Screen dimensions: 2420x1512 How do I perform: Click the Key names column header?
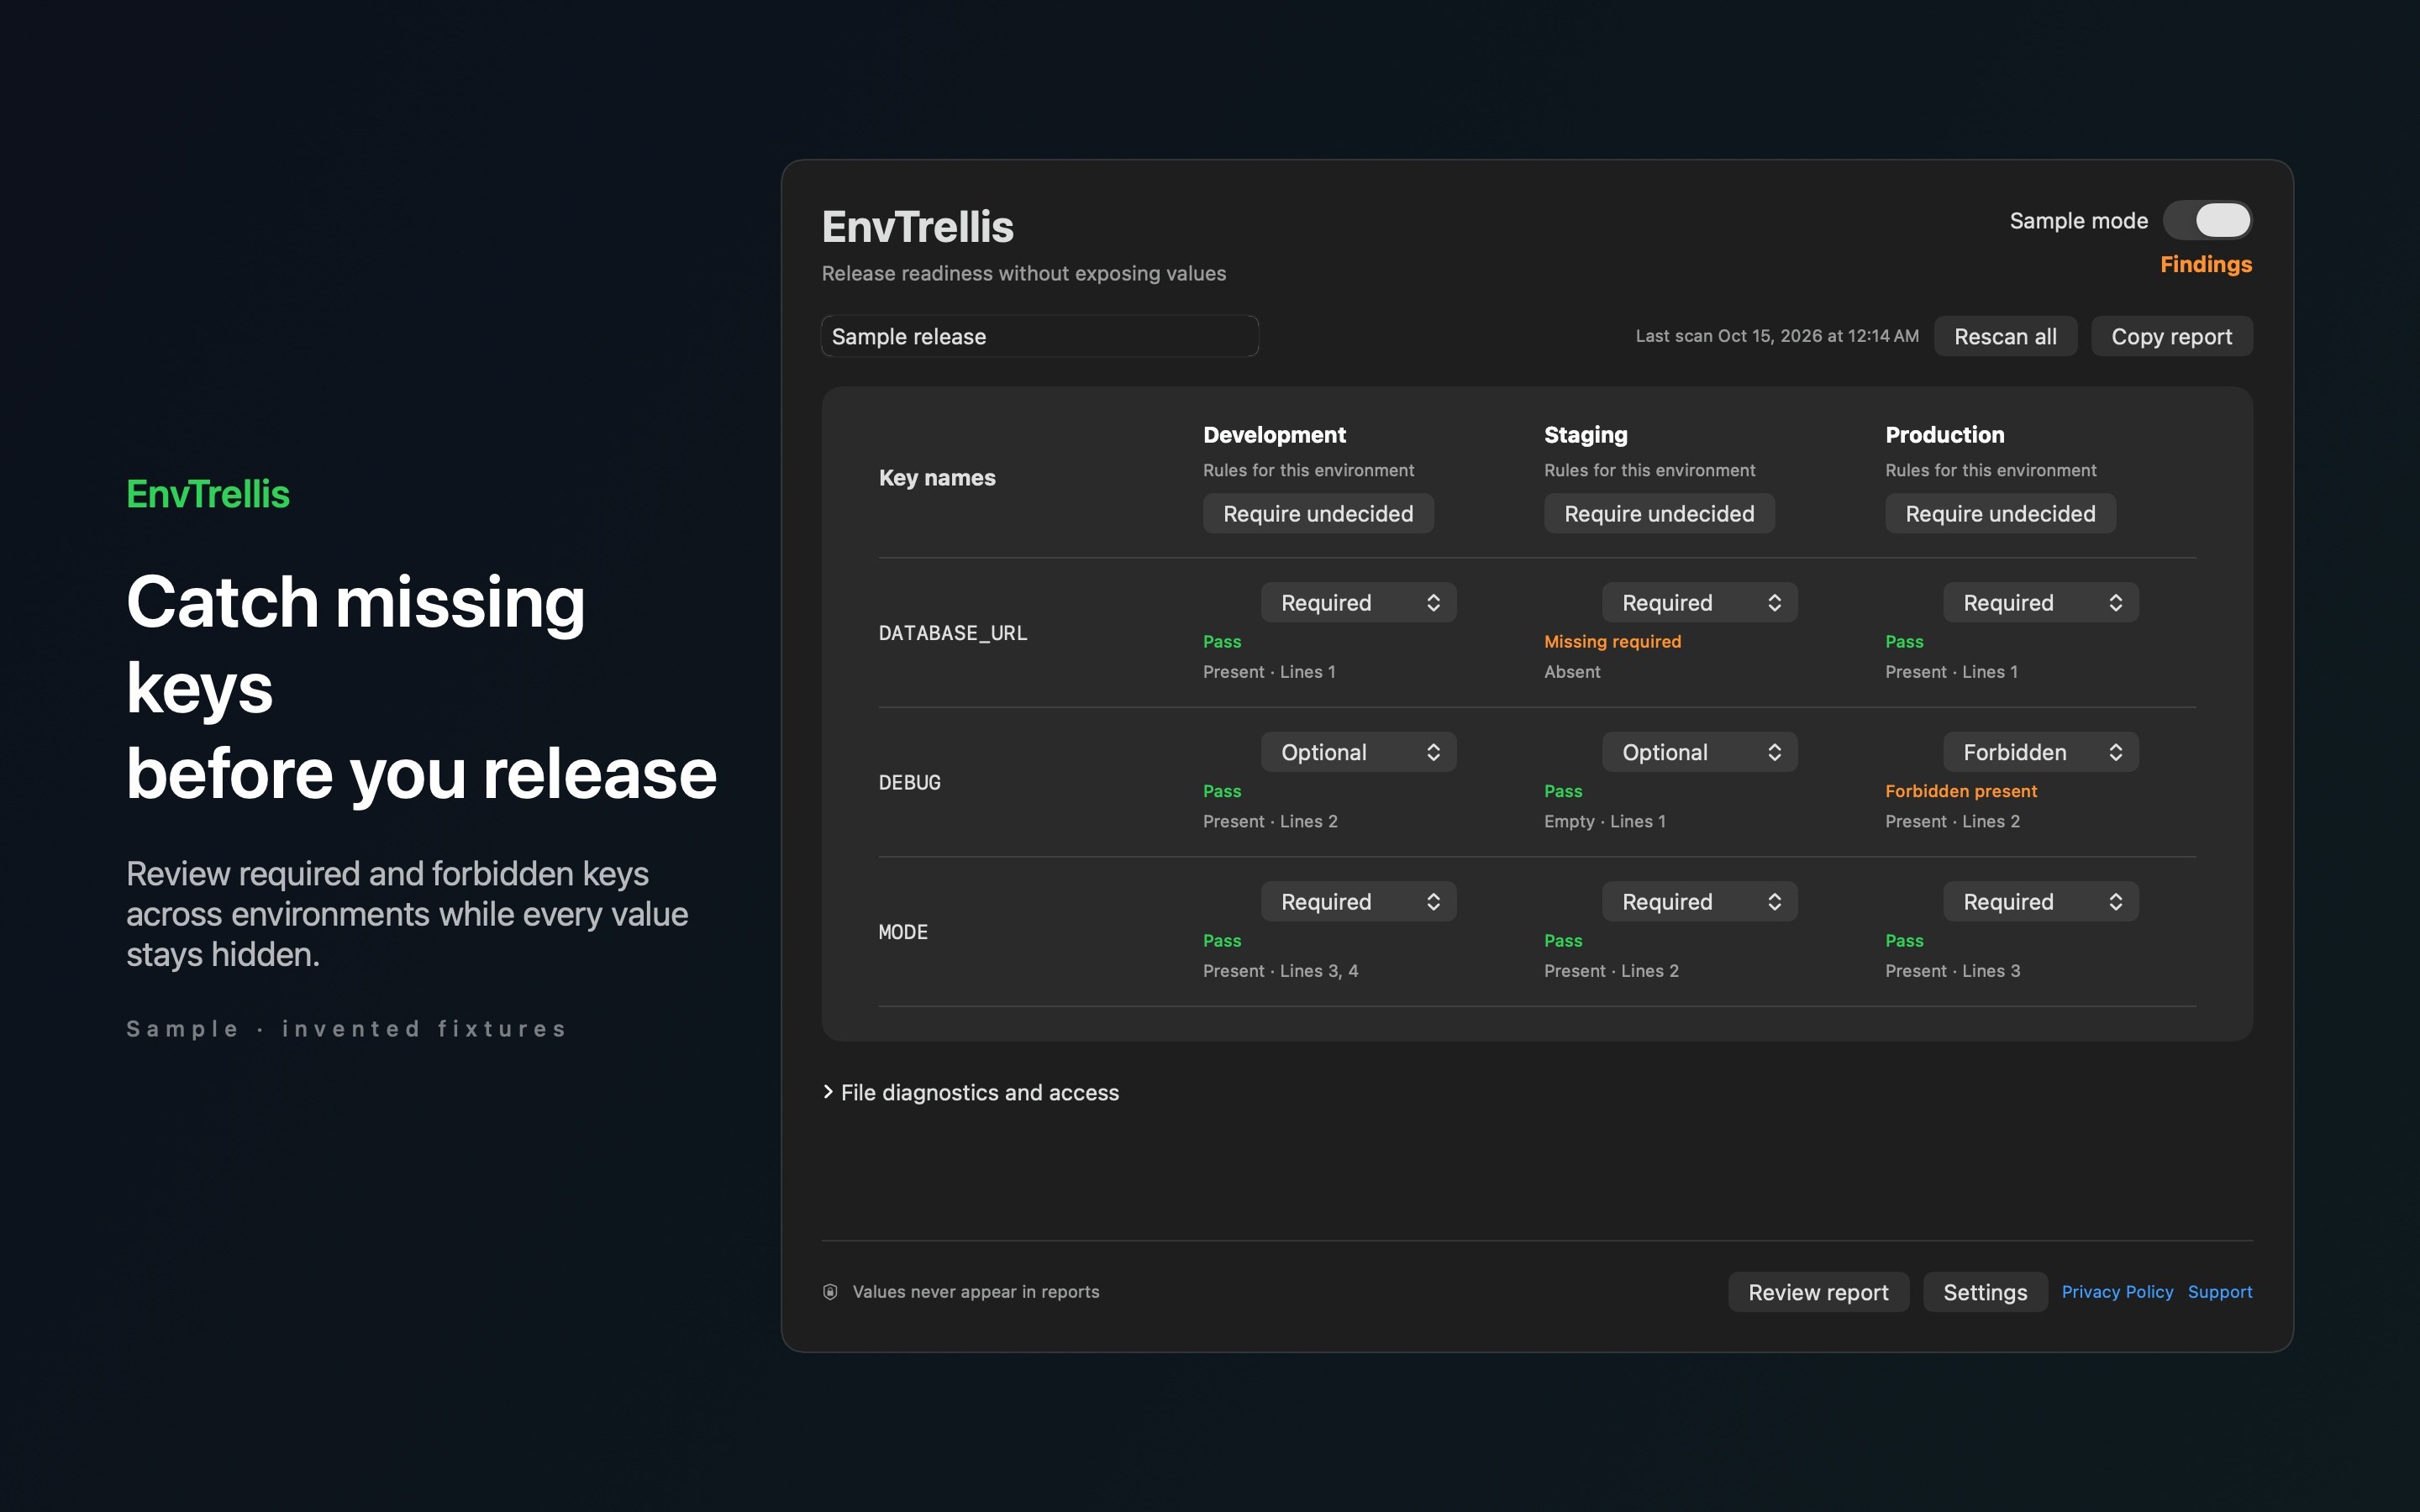(x=937, y=477)
